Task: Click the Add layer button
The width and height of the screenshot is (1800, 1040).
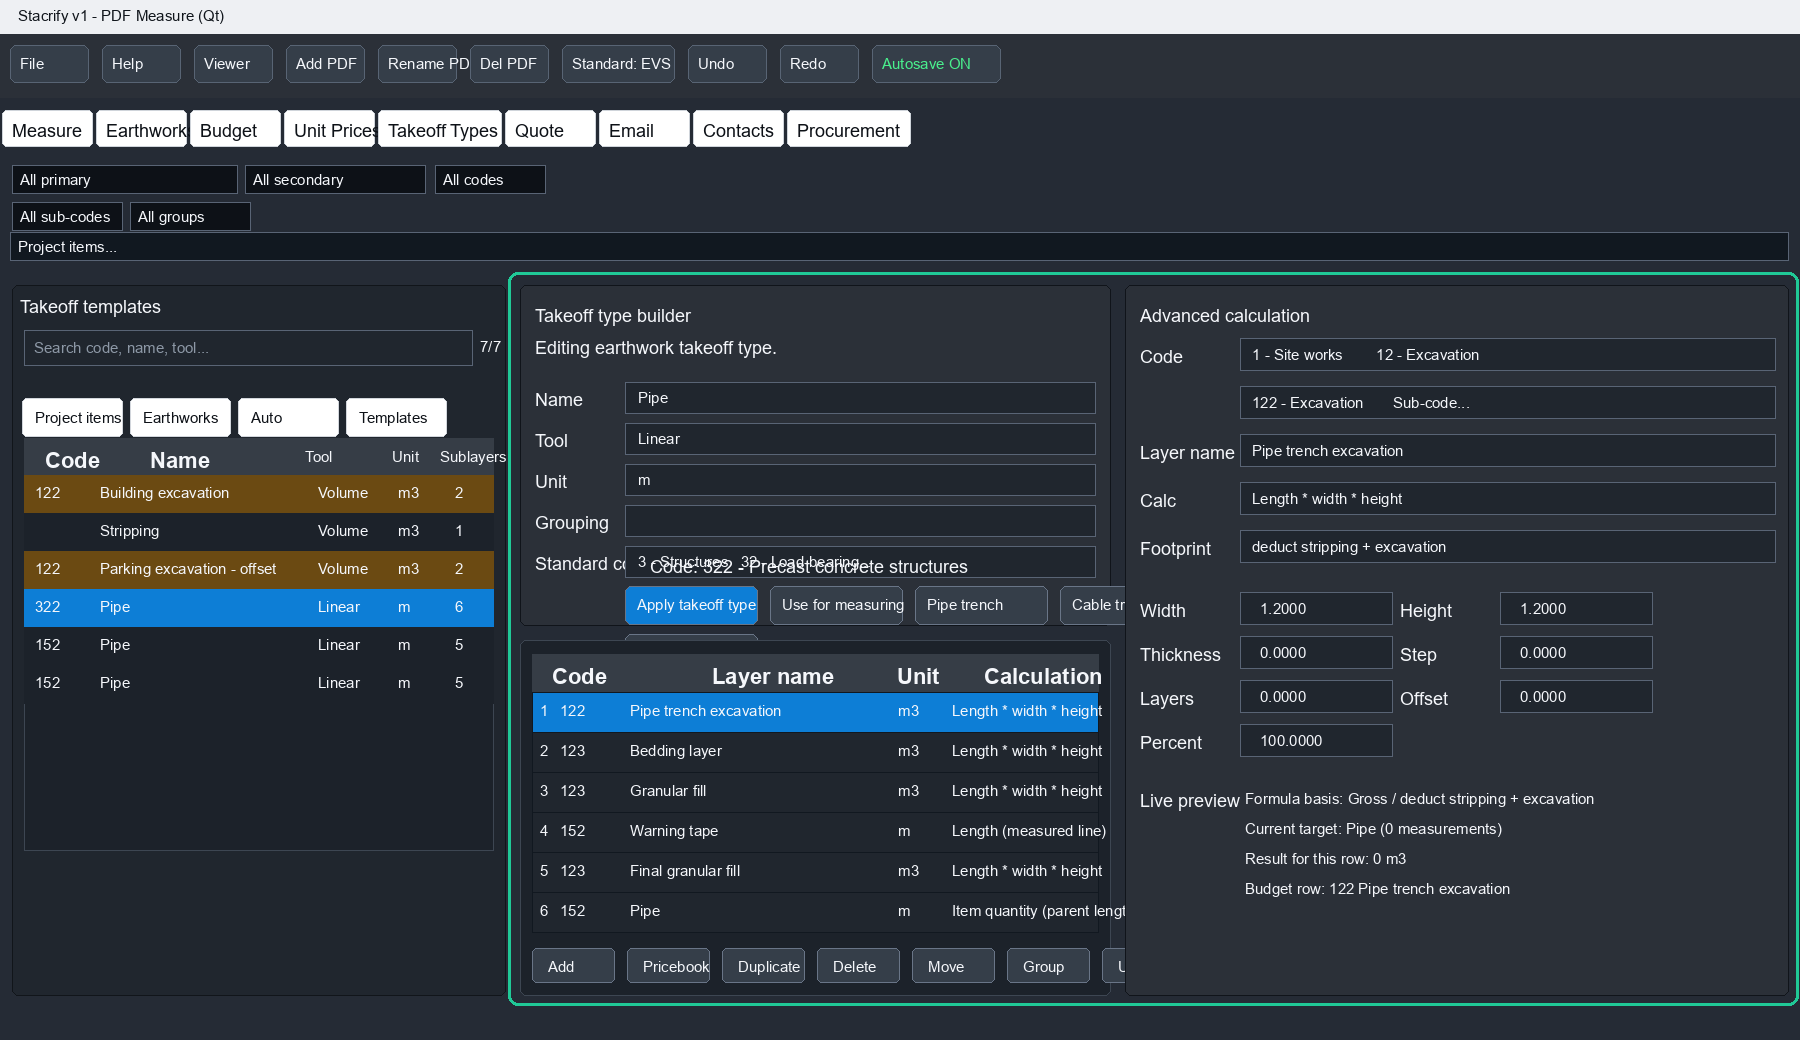Action: pyautogui.click(x=573, y=966)
